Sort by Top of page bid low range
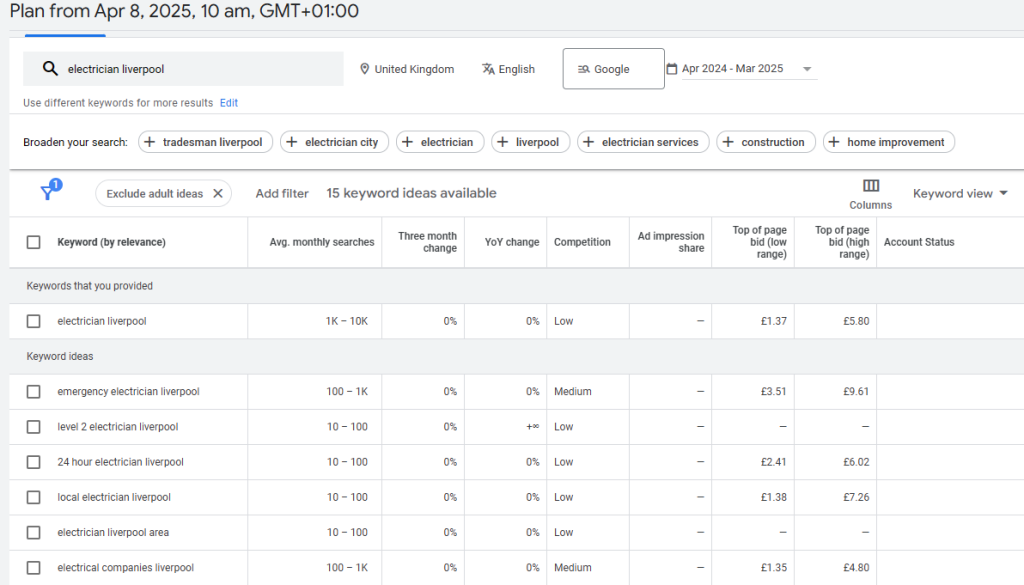The height and width of the screenshot is (585, 1024). point(760,242)
